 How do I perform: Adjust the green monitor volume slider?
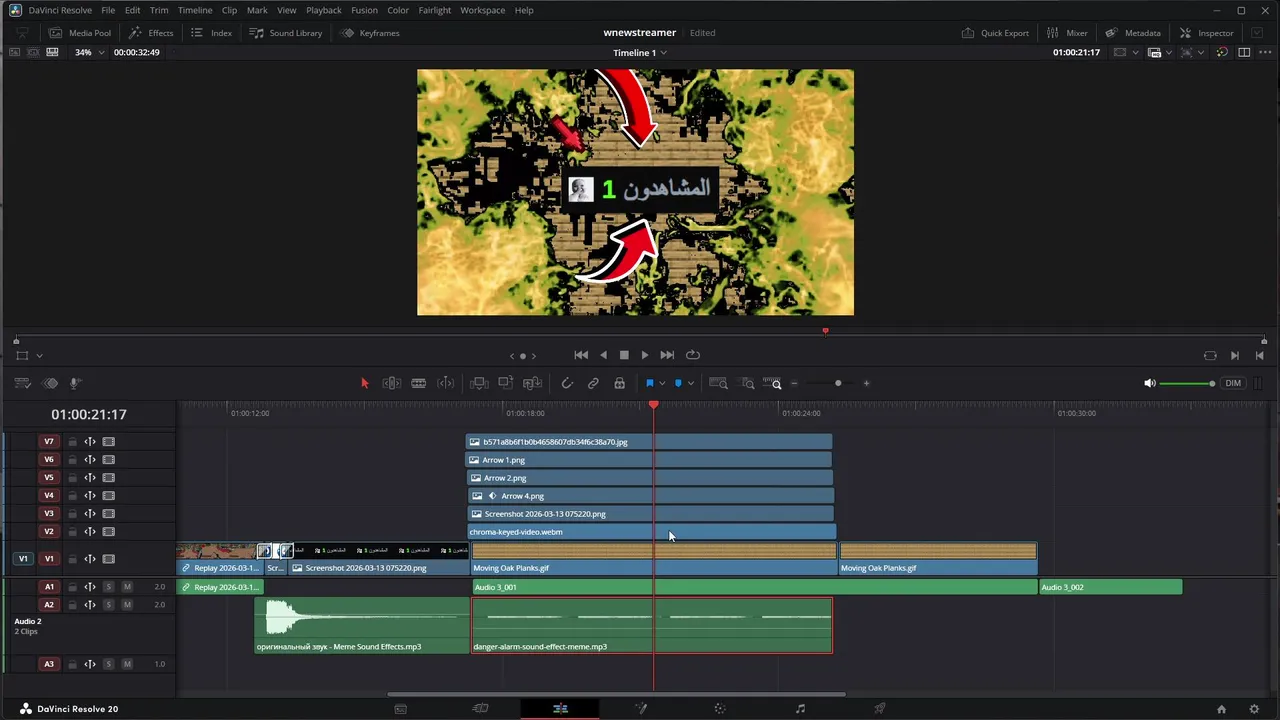1187,383
